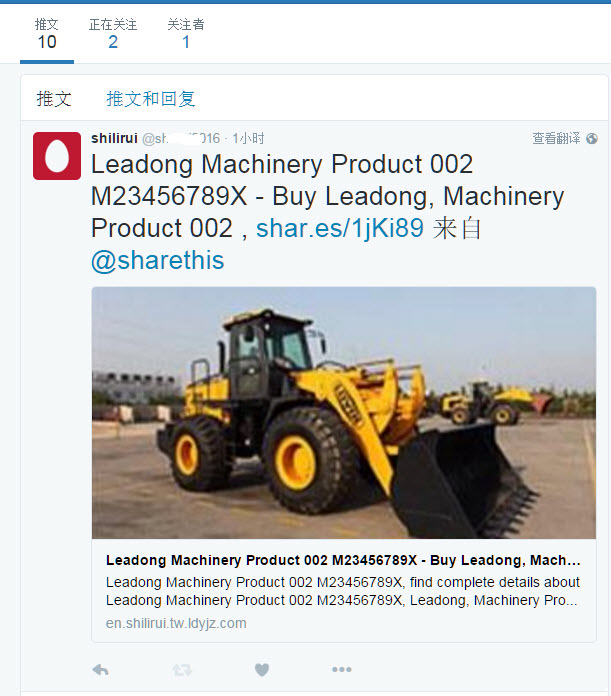Click the 1小时 tweet timestamp
Viewport: 611px width, 696px height.
(x=248, y=138)
